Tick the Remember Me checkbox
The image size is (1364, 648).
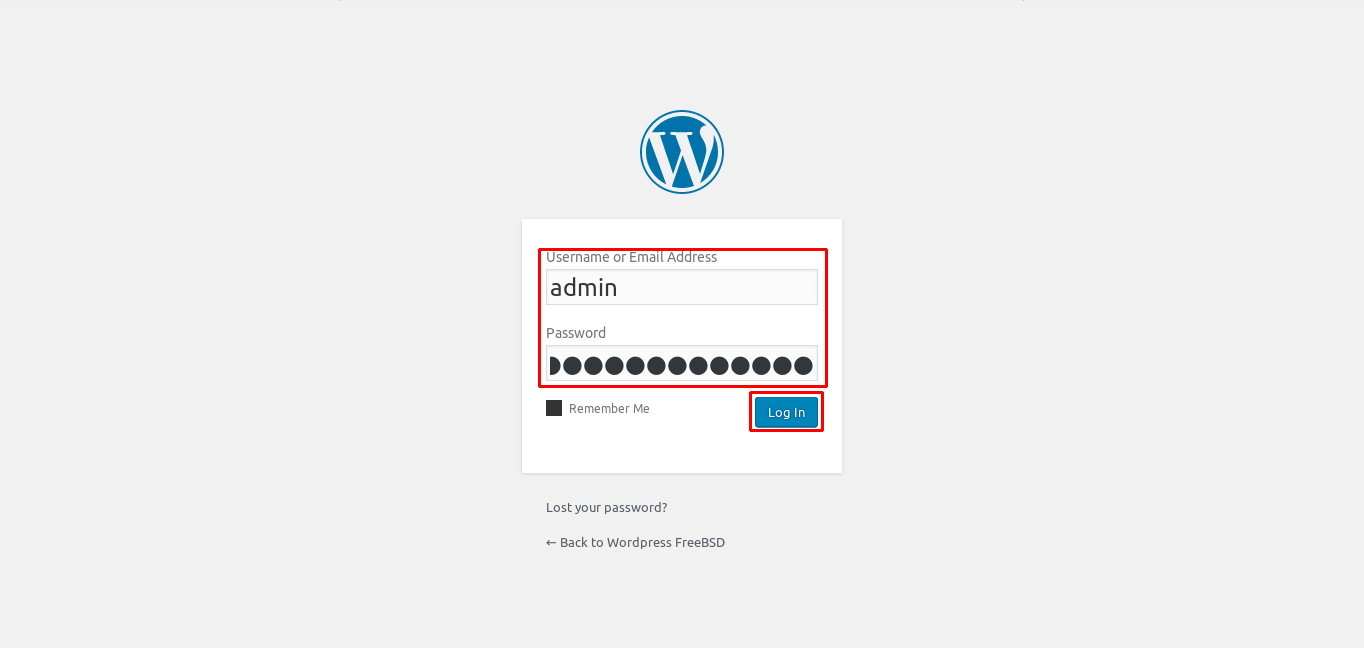point(554,408)
